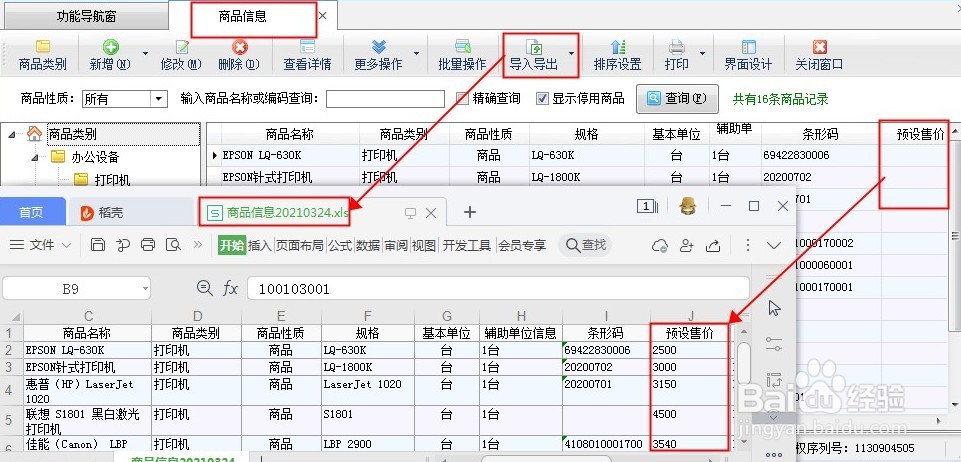The width and height of the screenshot is (961, 462).
Task: Click the WPS collaborate add-user icon
Action: click(x=686, y=246)
